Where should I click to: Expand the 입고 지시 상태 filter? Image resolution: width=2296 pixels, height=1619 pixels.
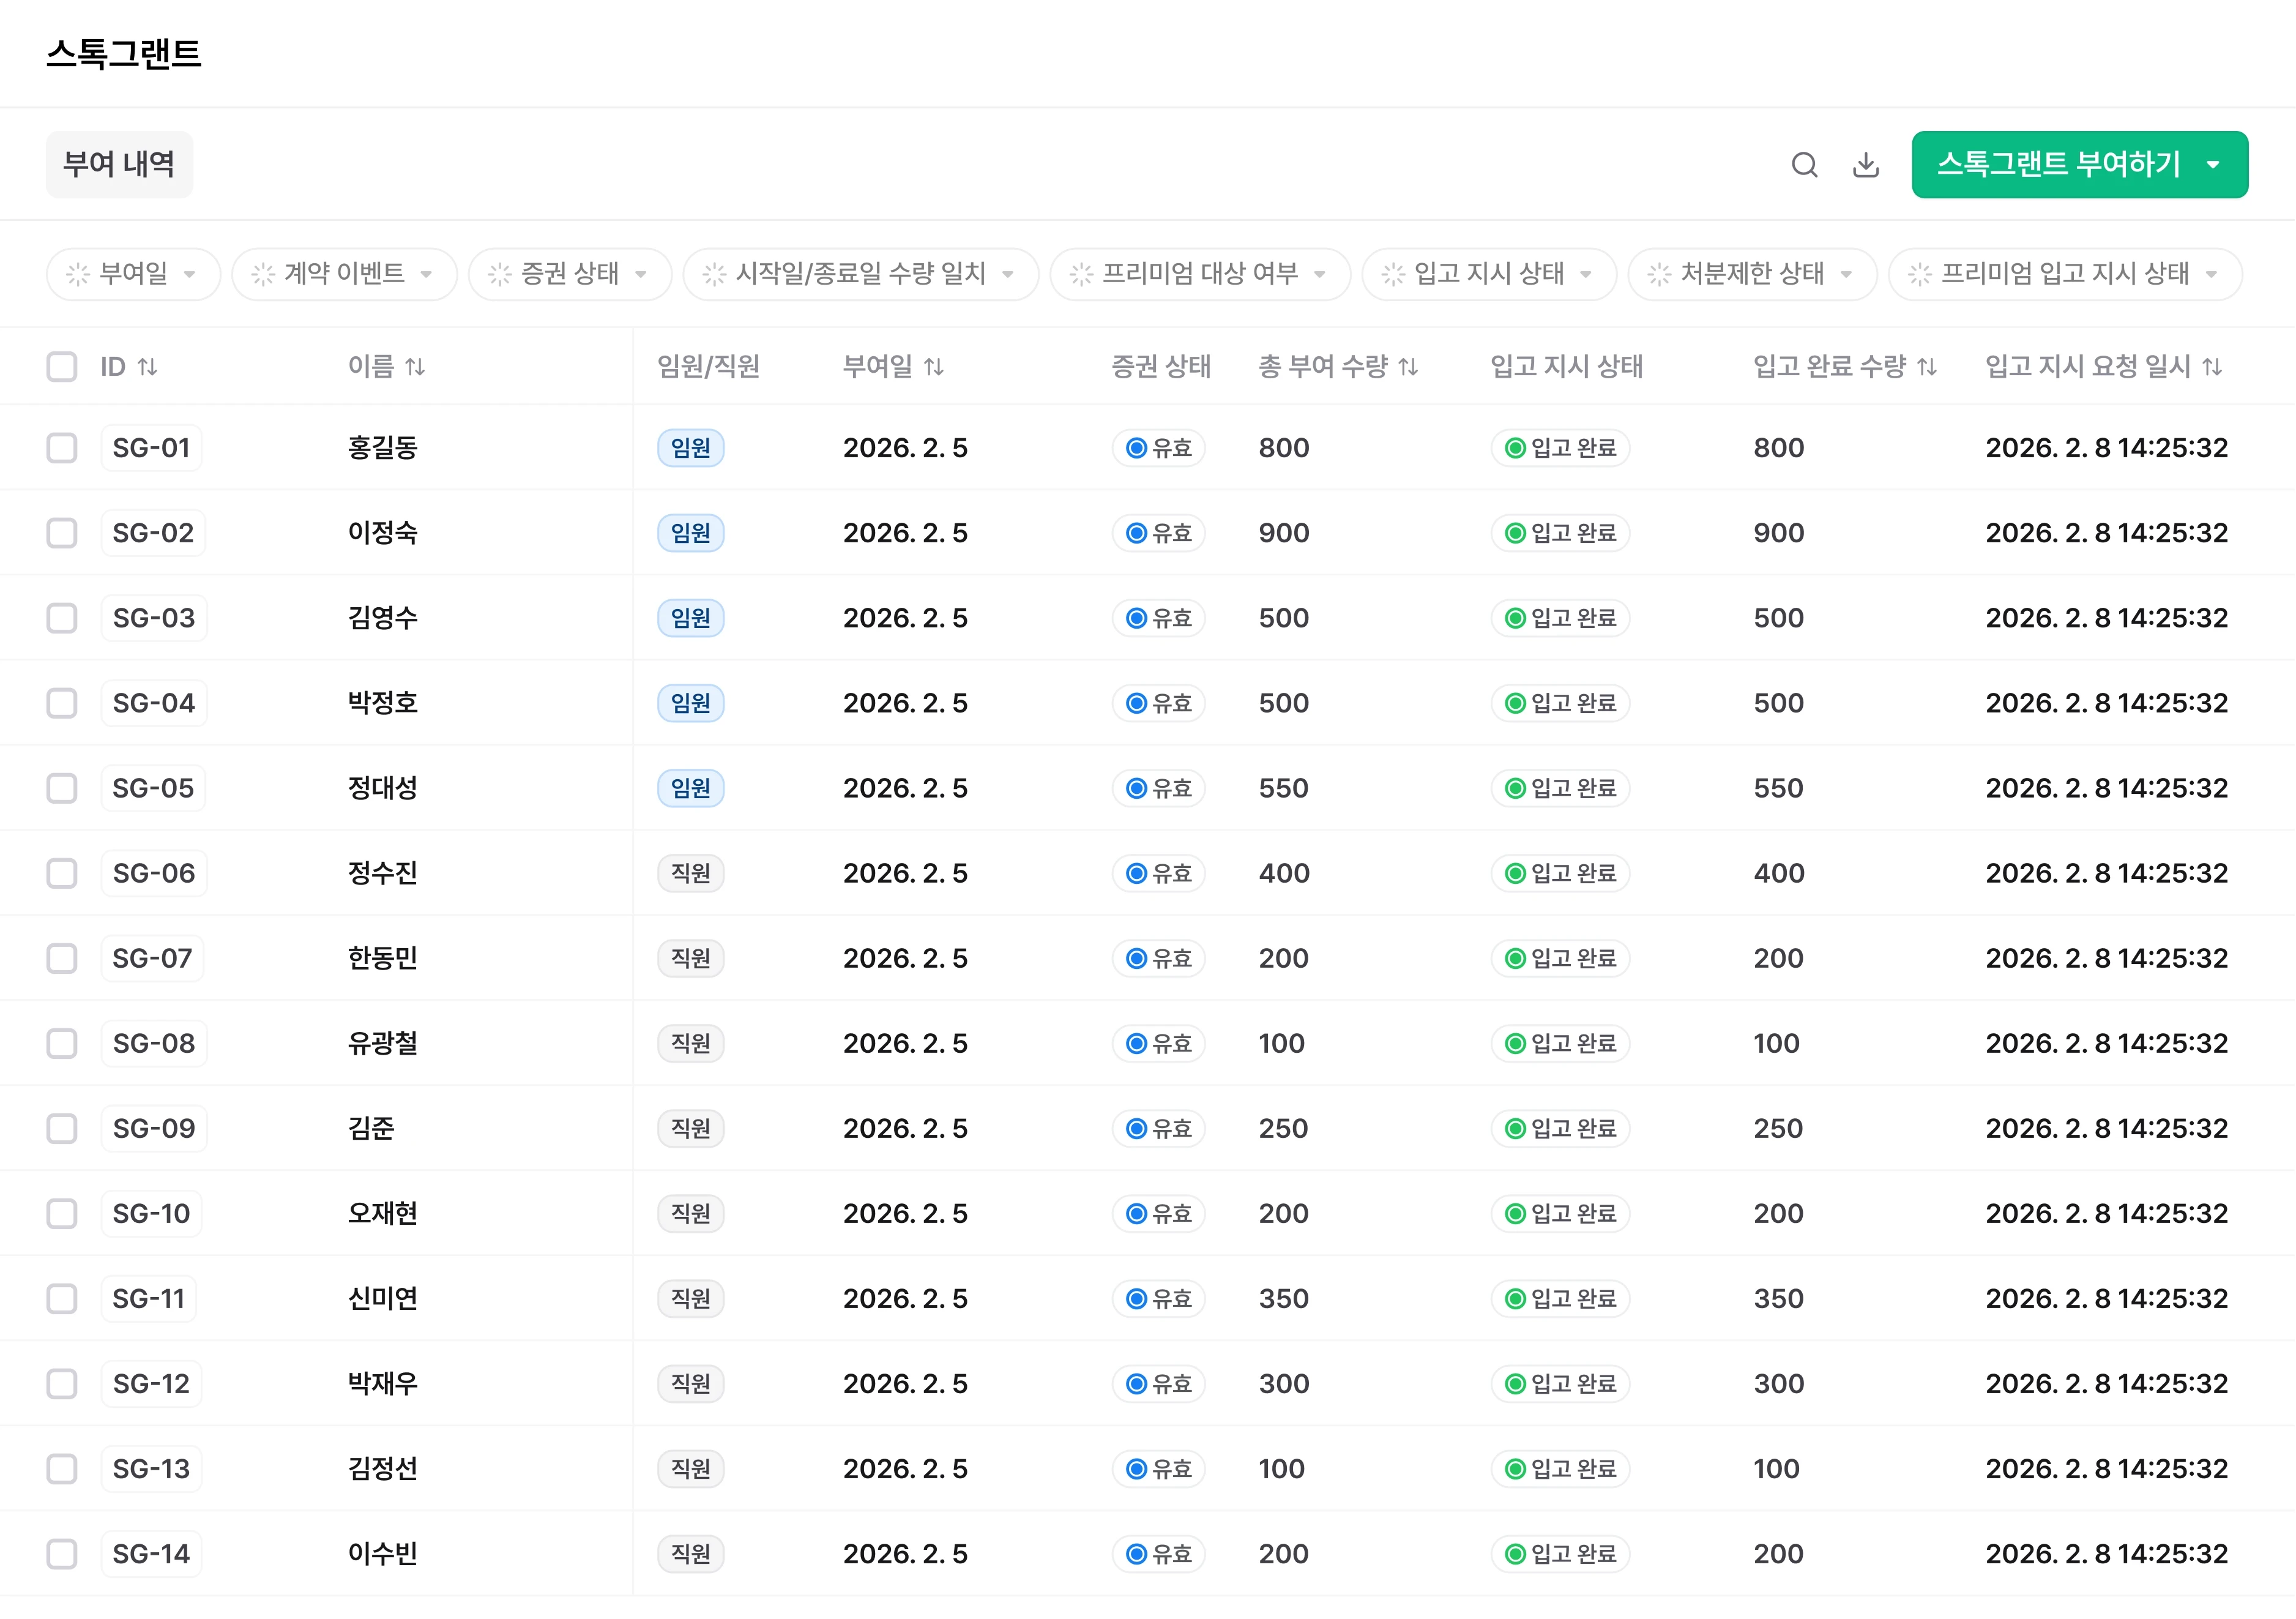1489,274
